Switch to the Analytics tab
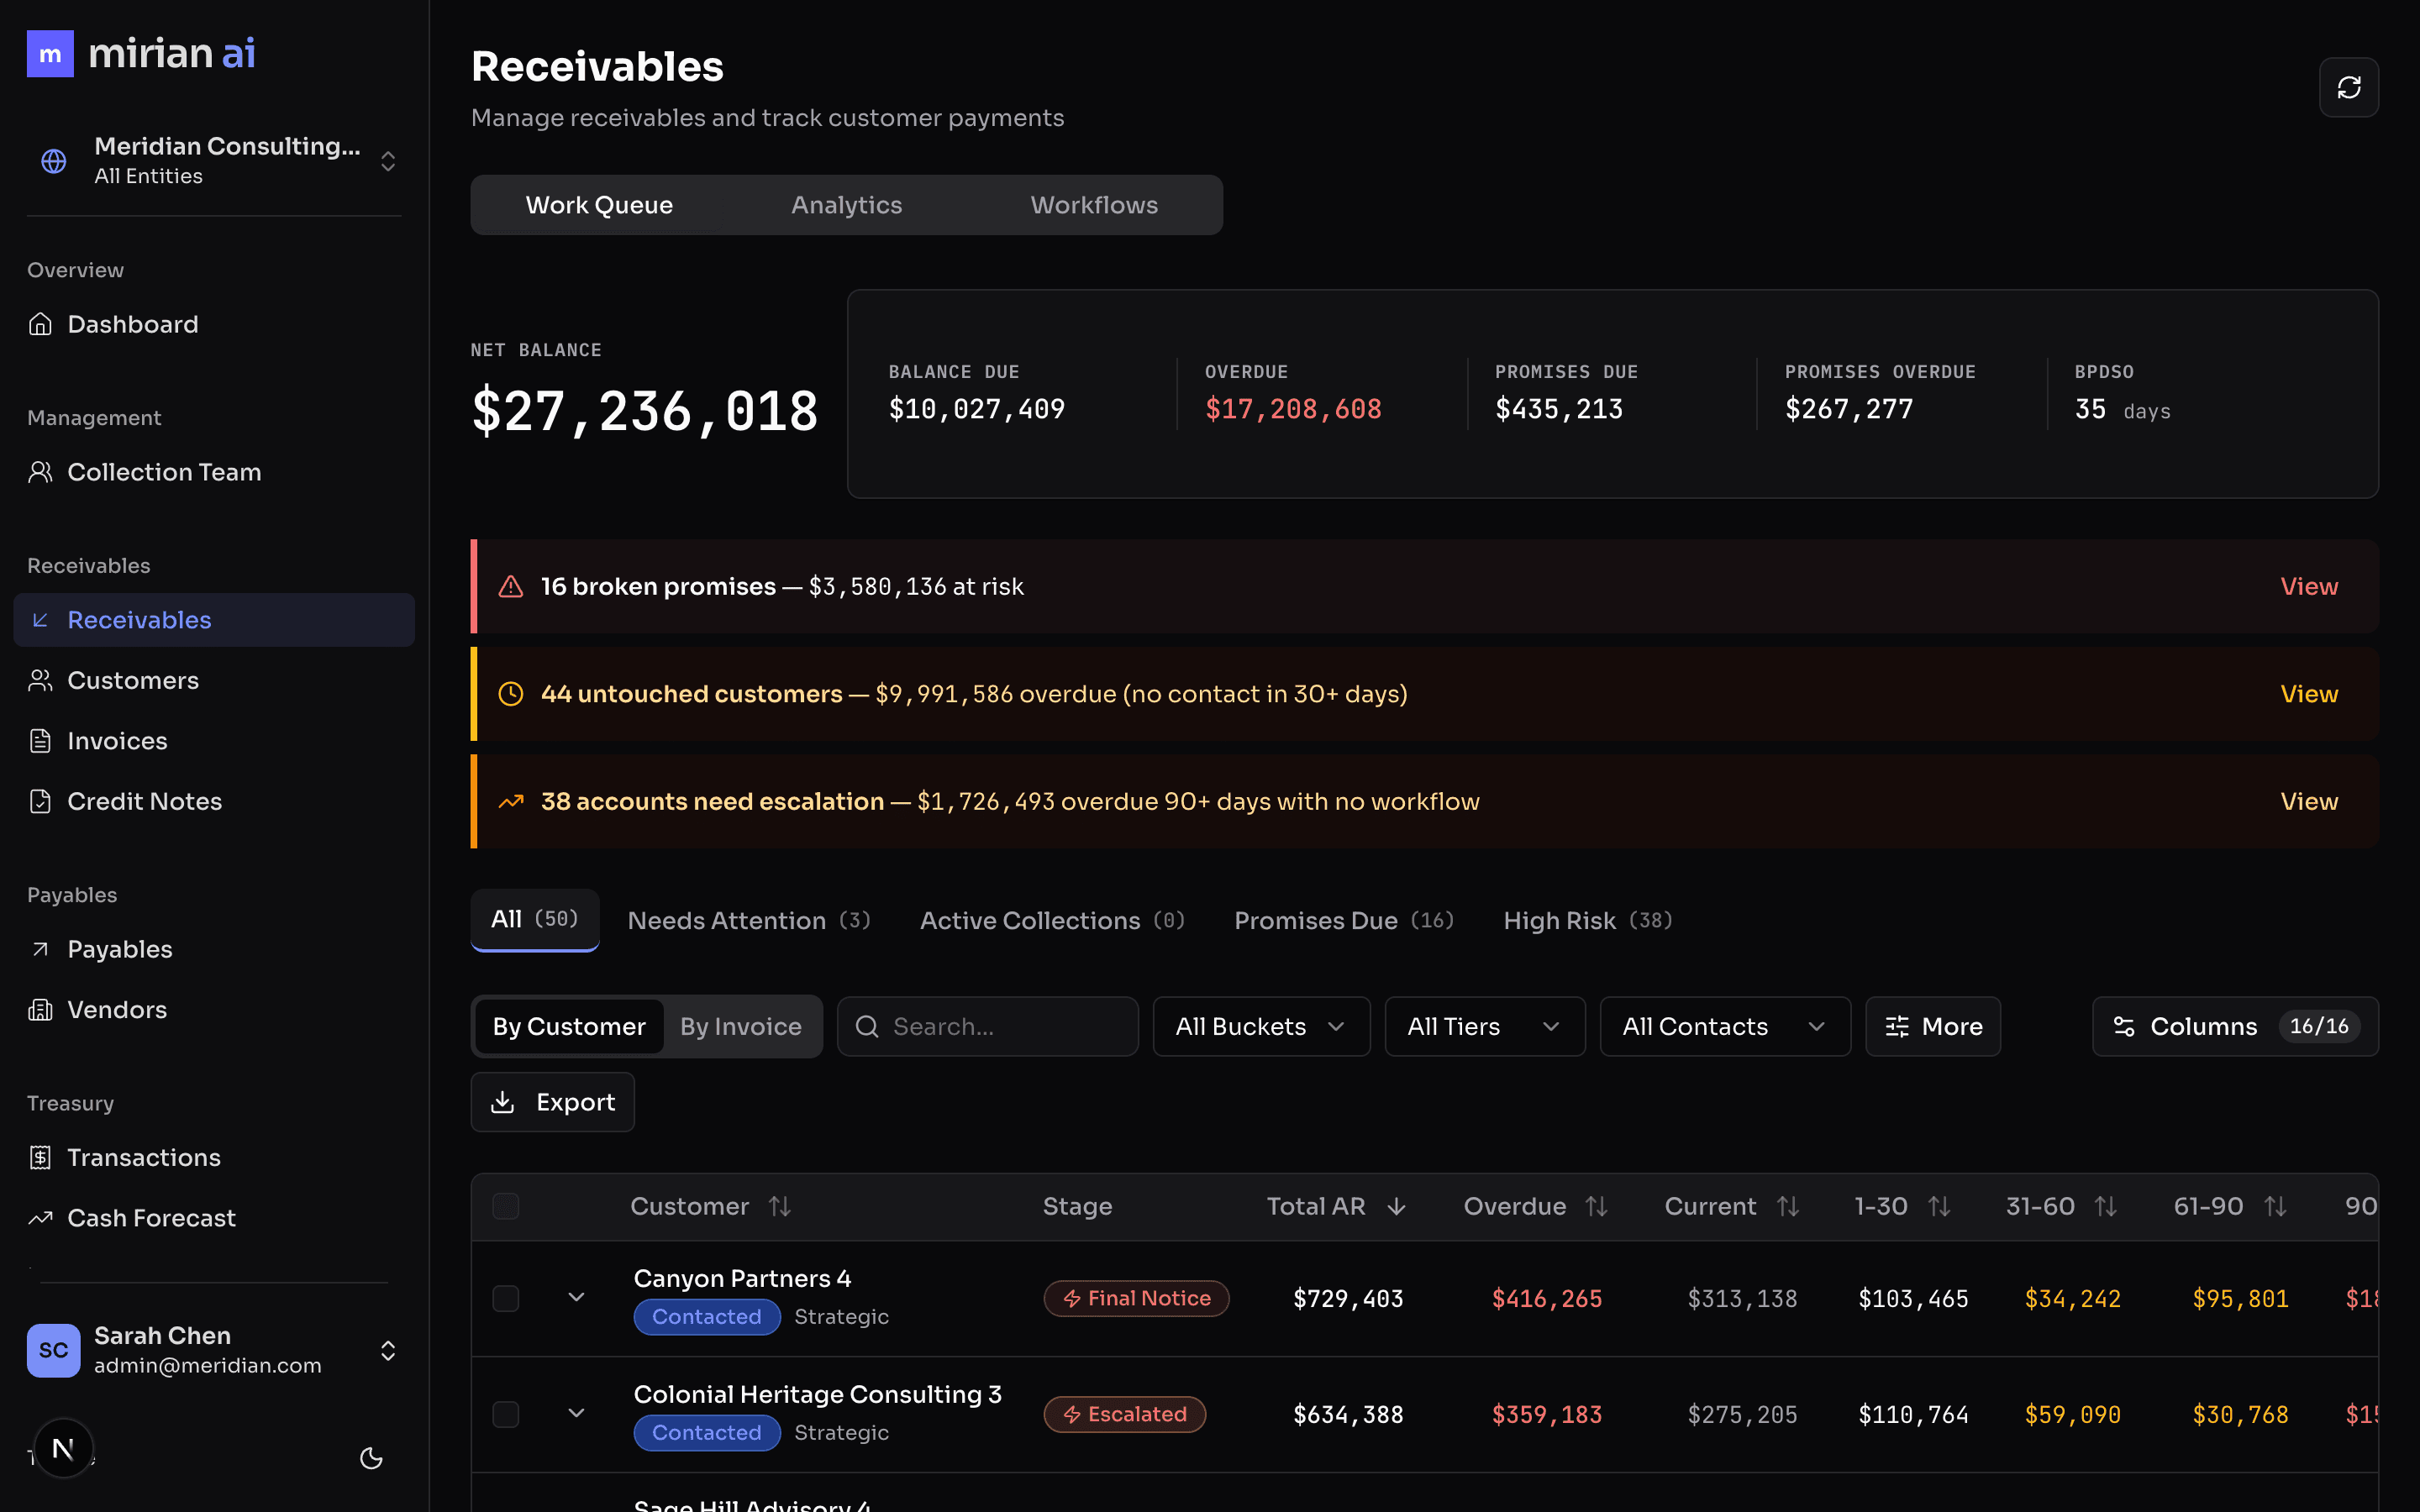This screenshot has width=2420, height=1512. pyautogui.click(x=846, y=205)
